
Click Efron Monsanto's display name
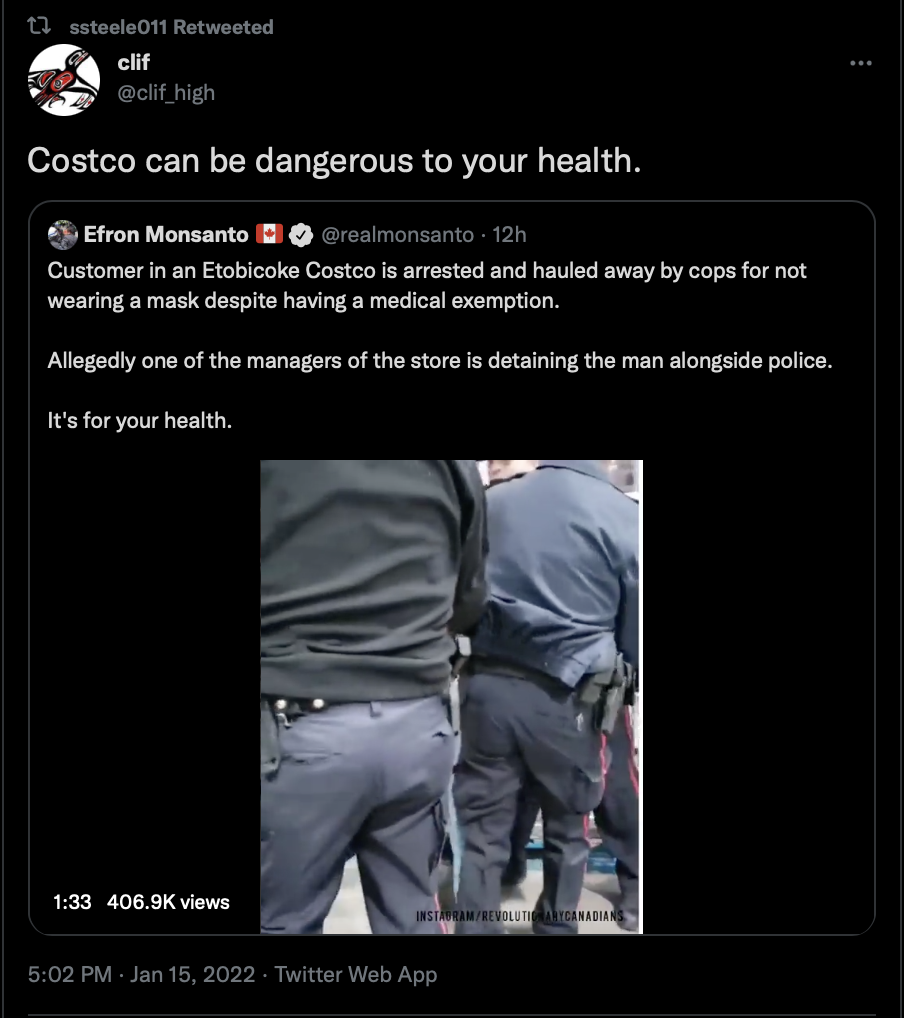click(x=166, y=234)
